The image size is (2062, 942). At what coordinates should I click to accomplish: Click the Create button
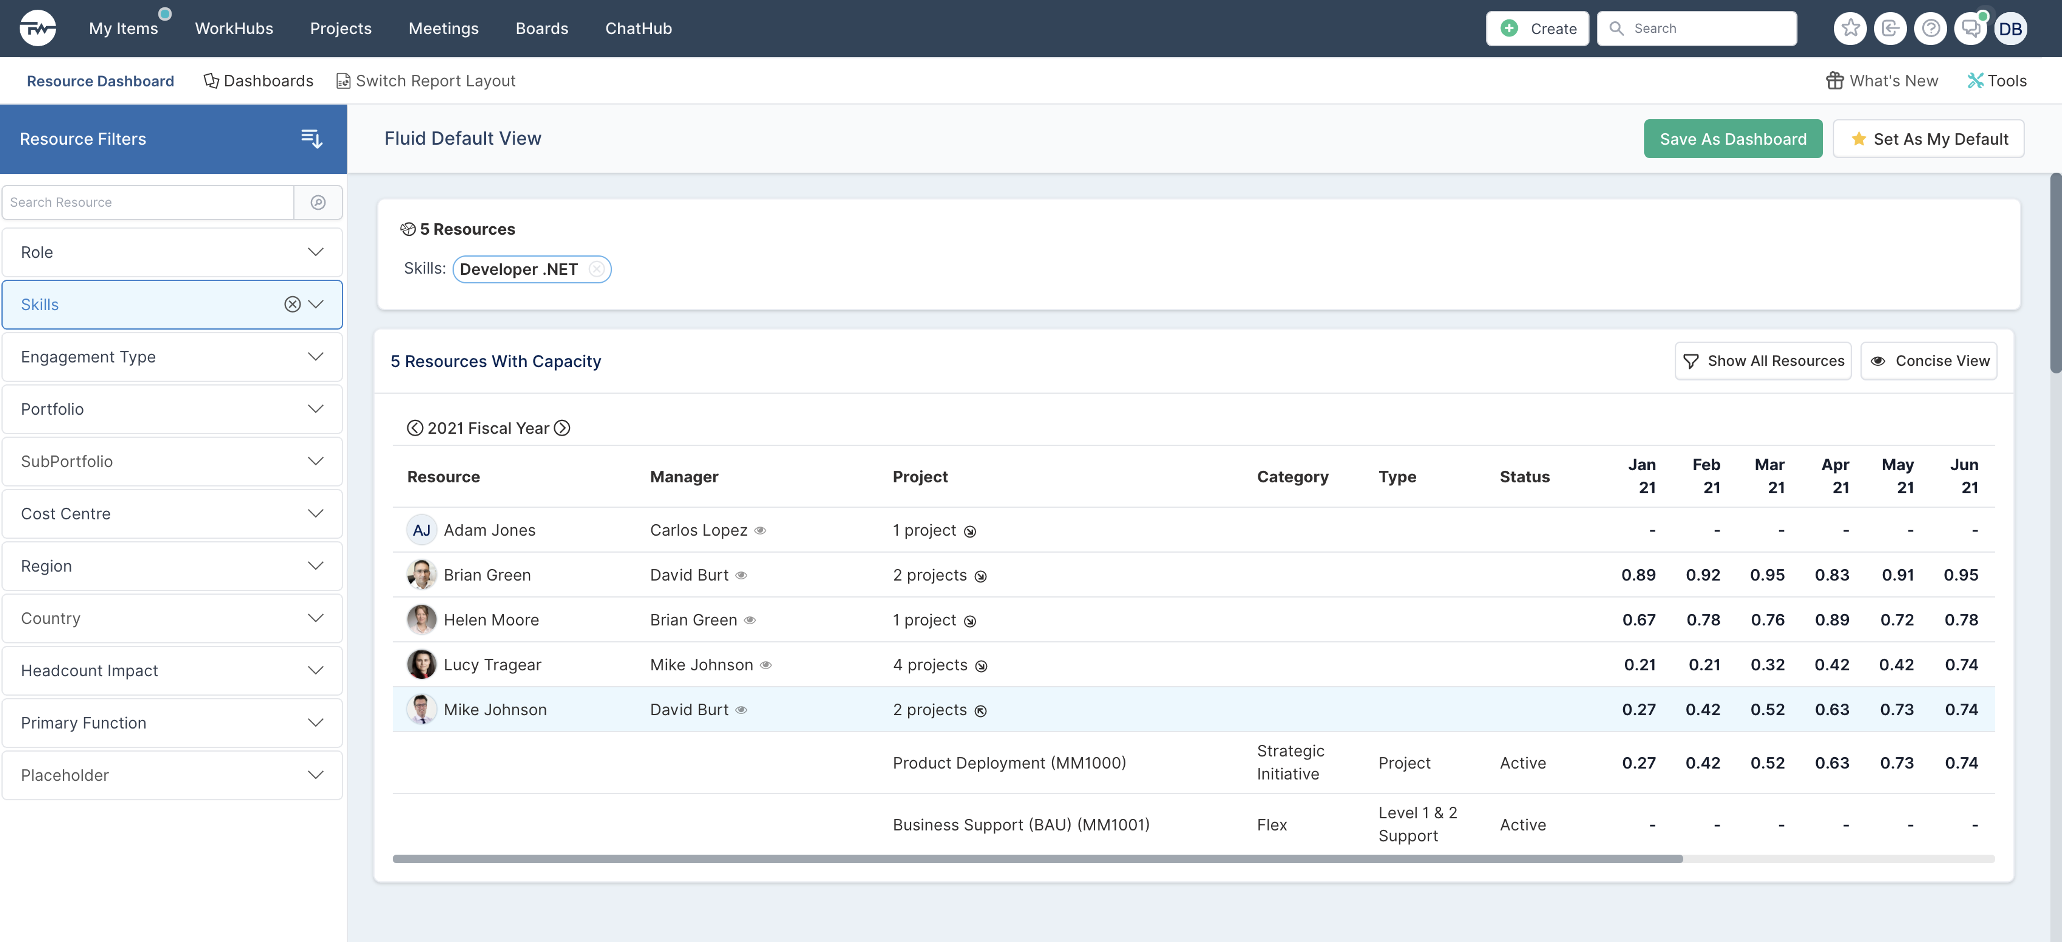[1538, 28]
